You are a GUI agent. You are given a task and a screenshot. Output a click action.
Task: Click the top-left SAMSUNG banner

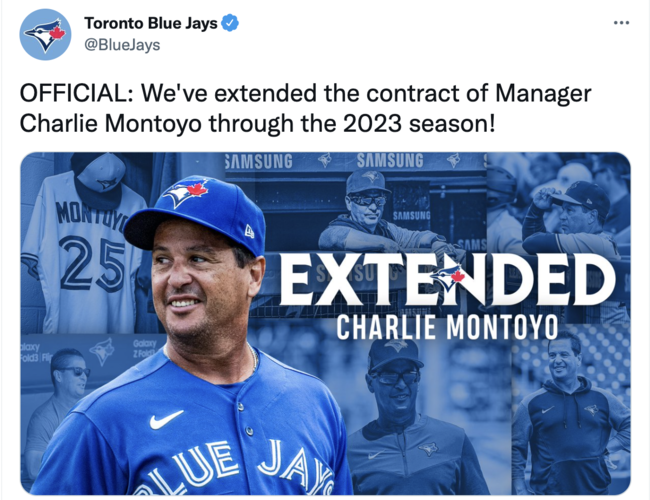[x=259, y=161]
